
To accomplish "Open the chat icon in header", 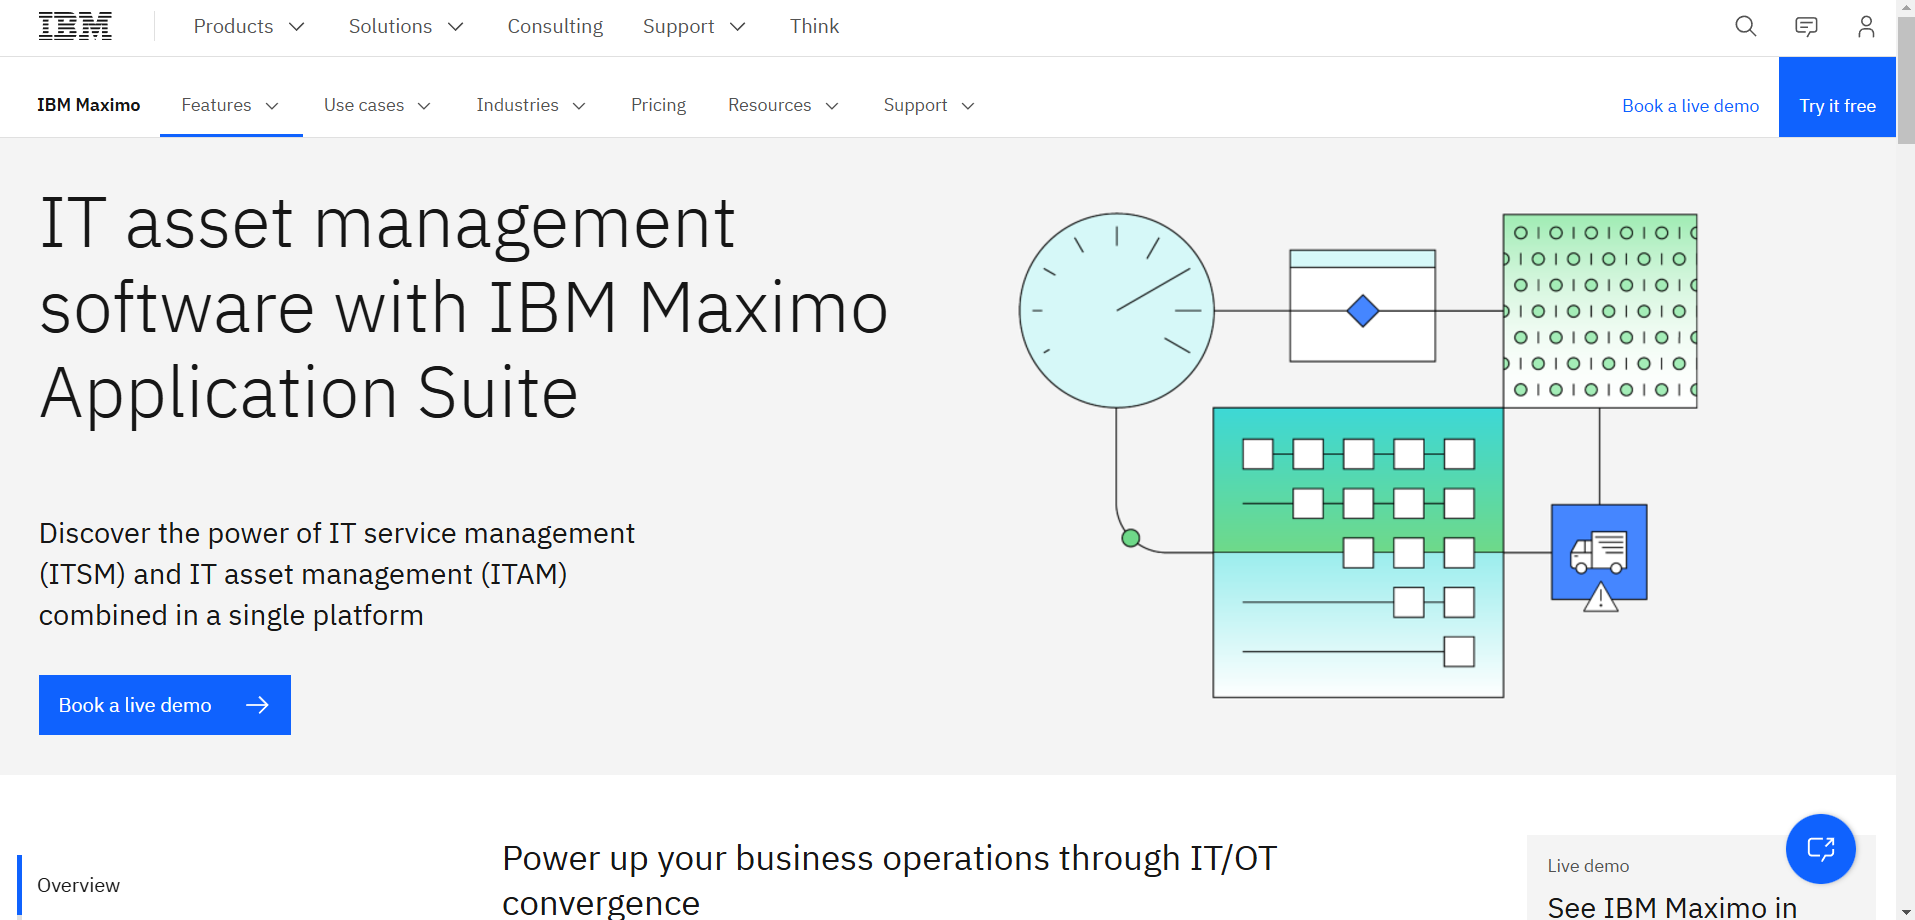I will click(x=1806, y=26).
